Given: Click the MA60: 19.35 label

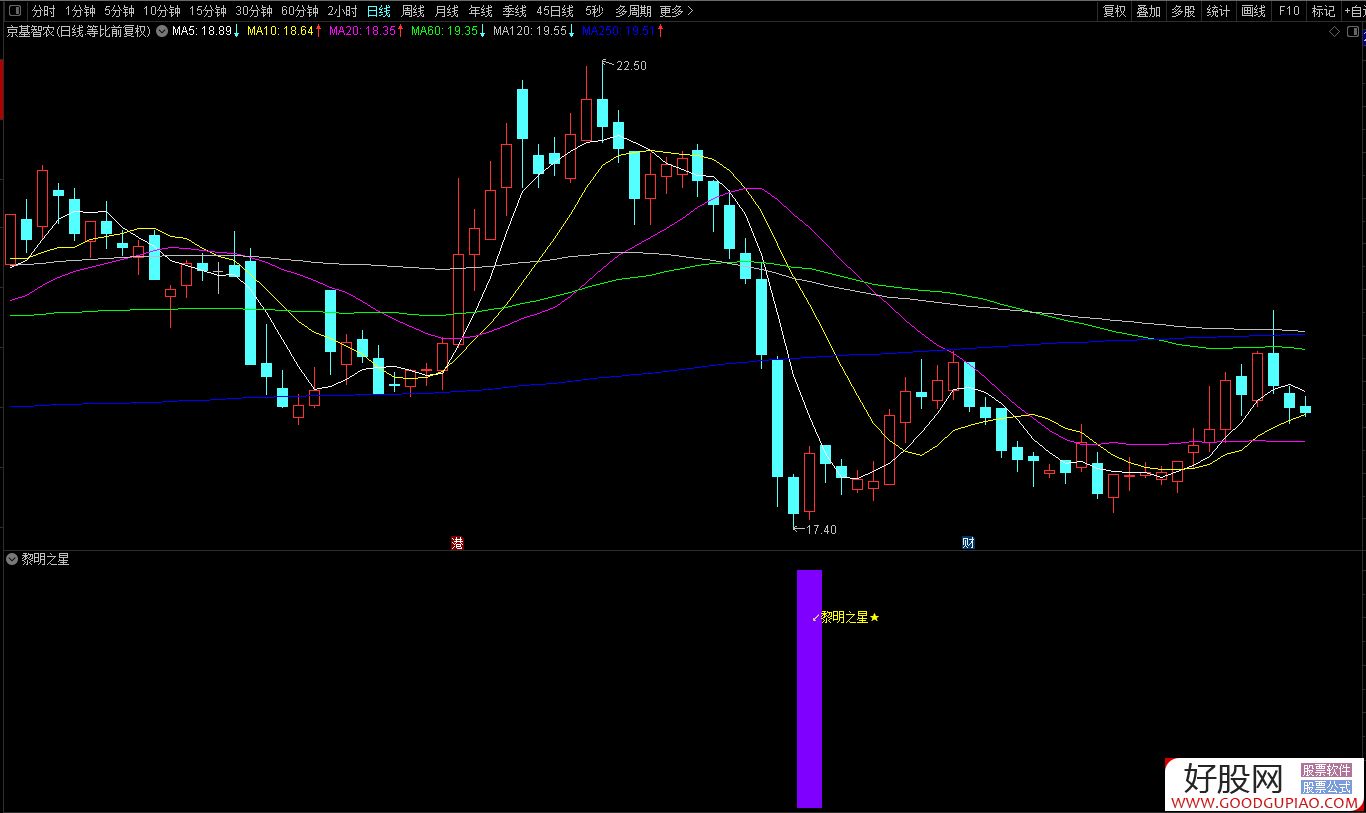Looking at the screenshot, I should tap(449, 31).
